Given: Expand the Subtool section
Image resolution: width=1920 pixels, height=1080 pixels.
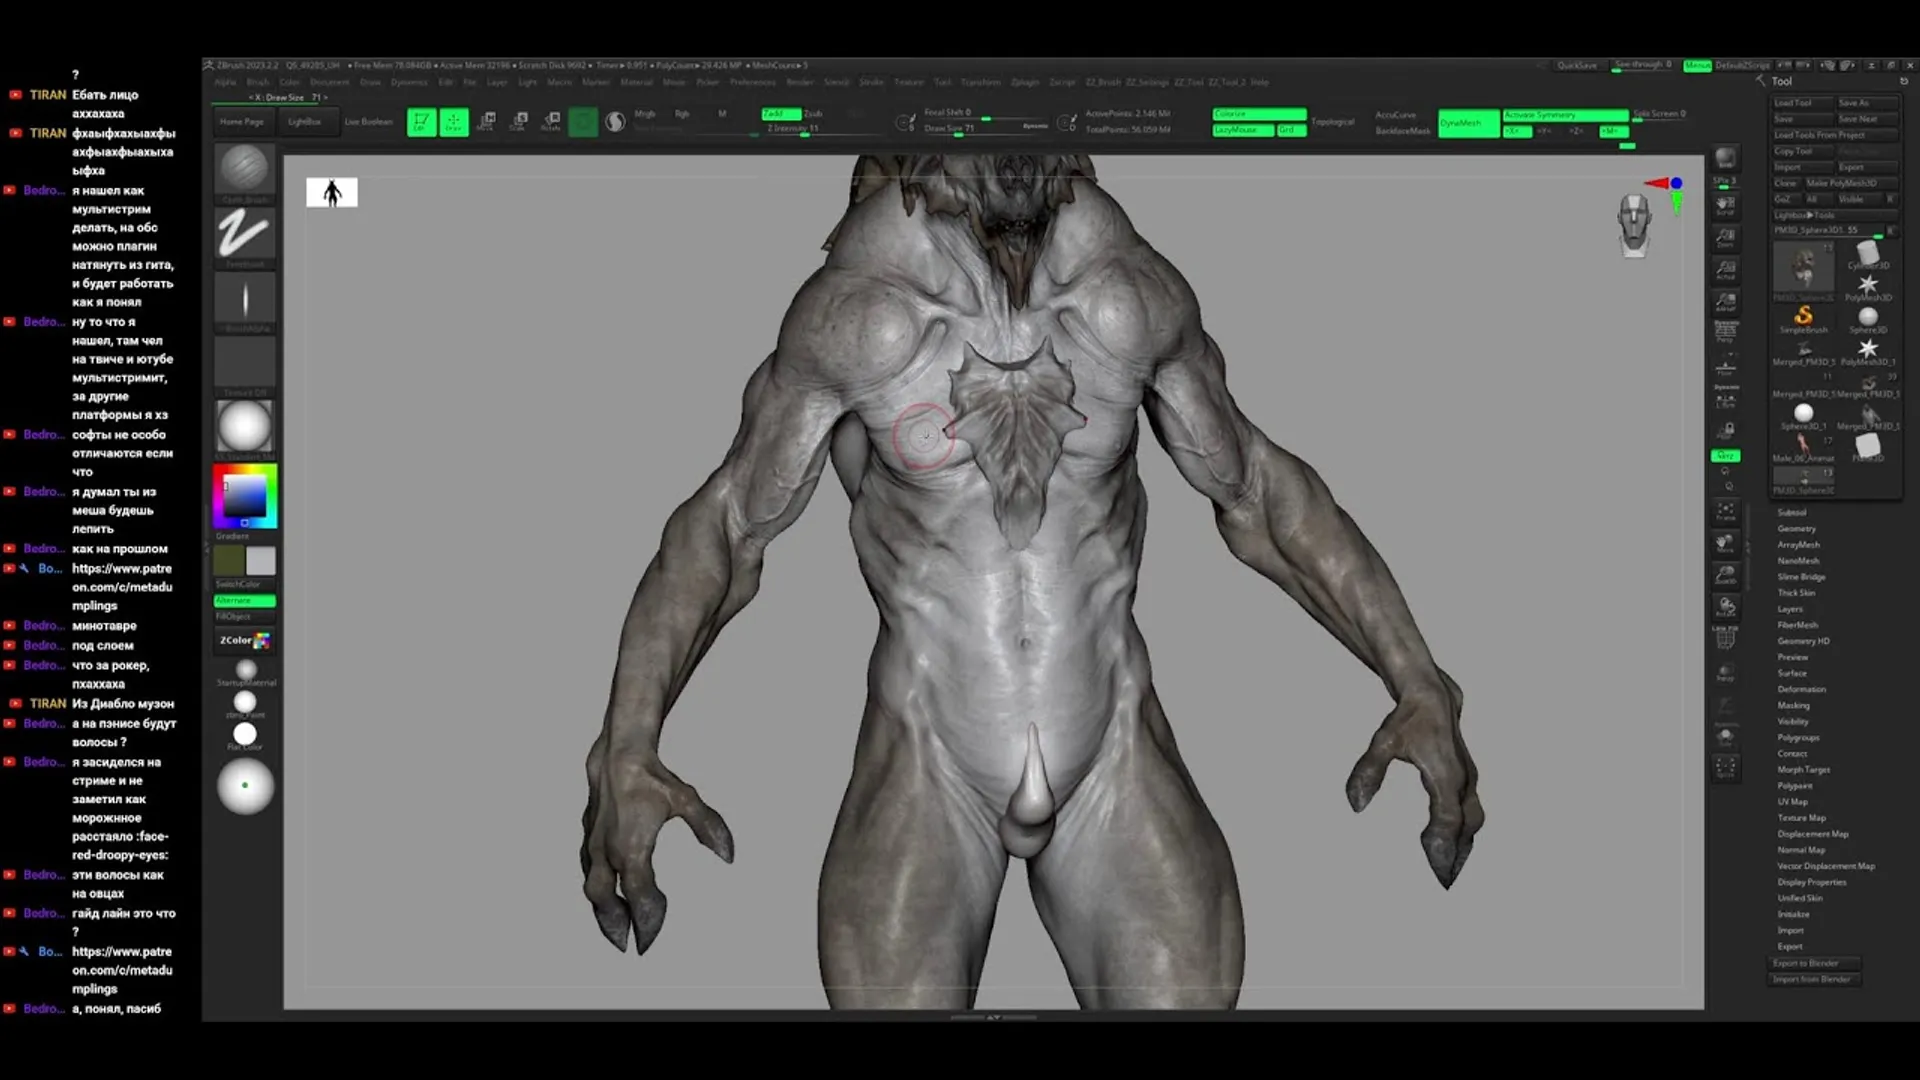Looking at the screenshot, I should [1791, 512].
